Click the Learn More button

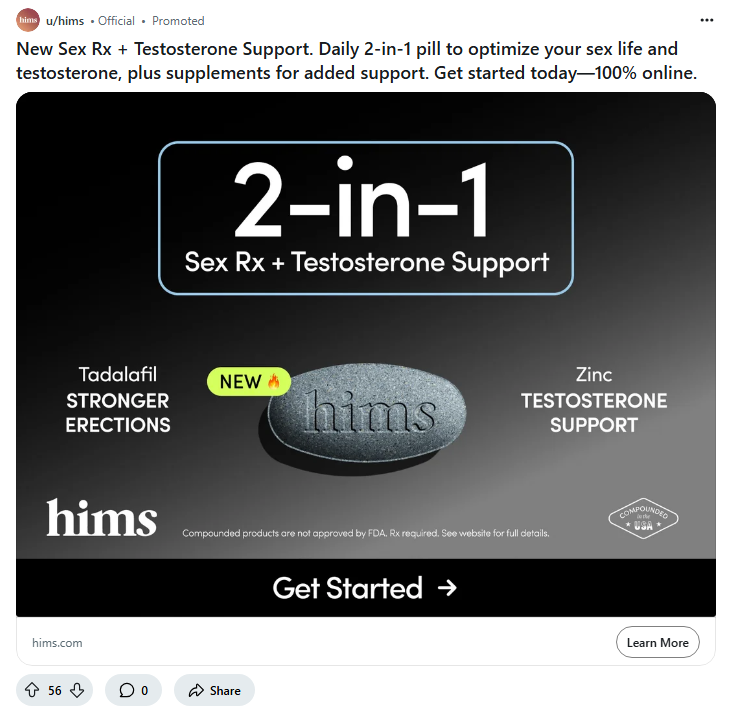pos(657,642)
